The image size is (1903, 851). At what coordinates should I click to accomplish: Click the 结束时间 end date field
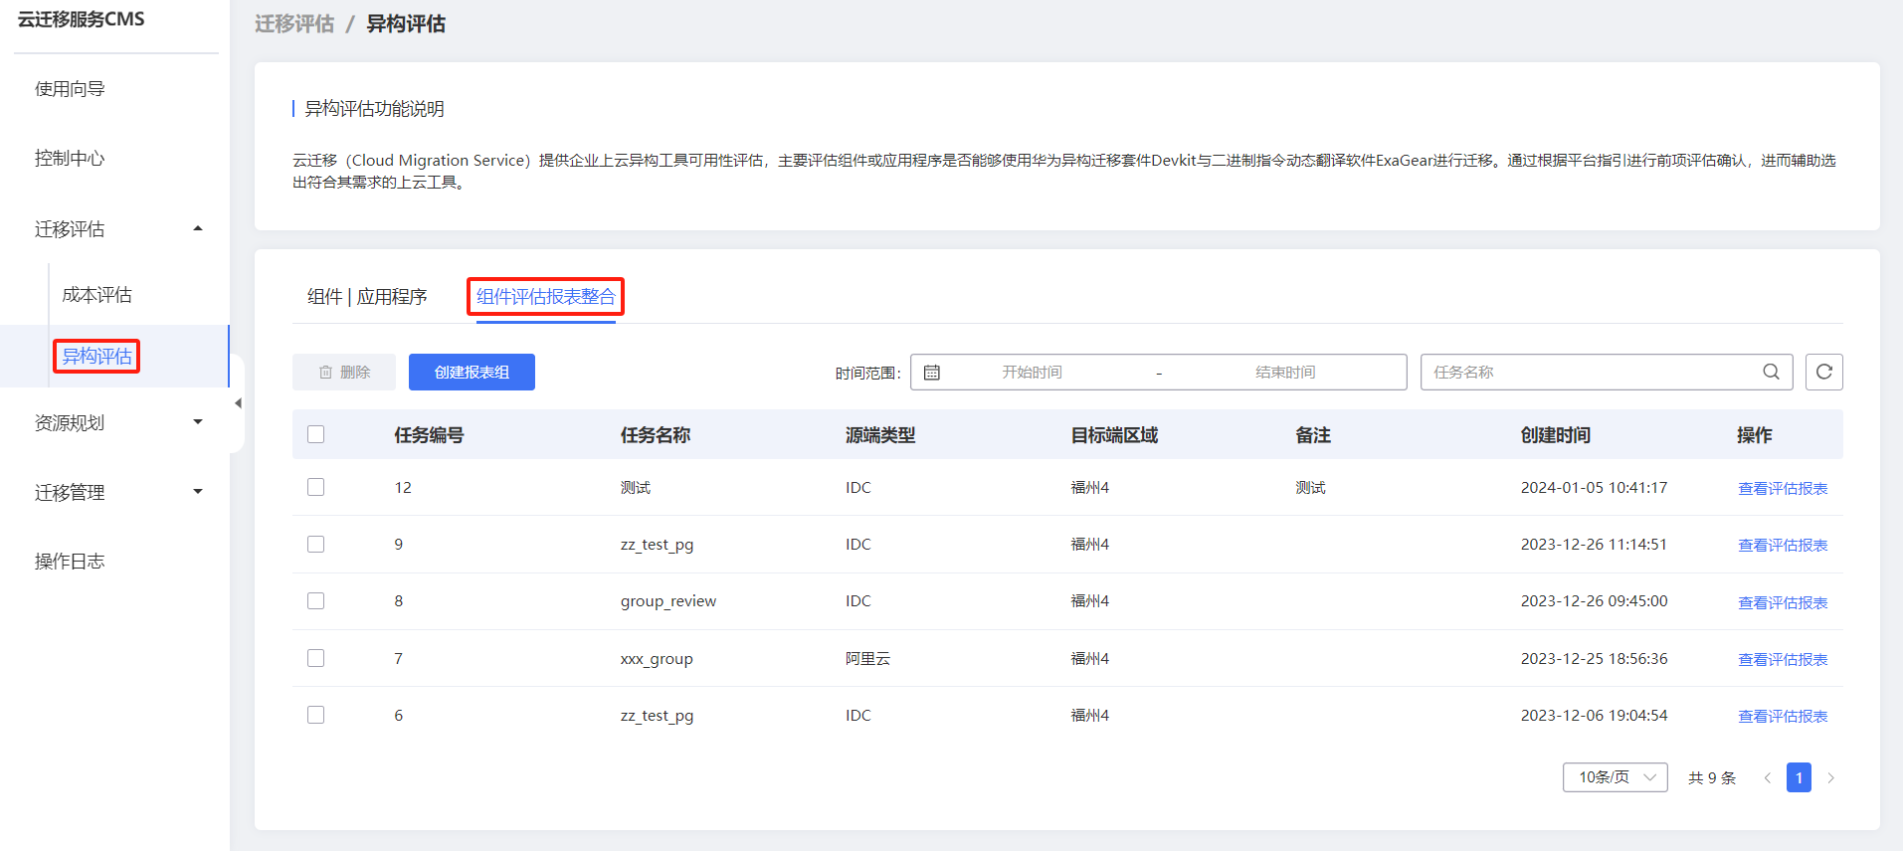coord(1285,372)
